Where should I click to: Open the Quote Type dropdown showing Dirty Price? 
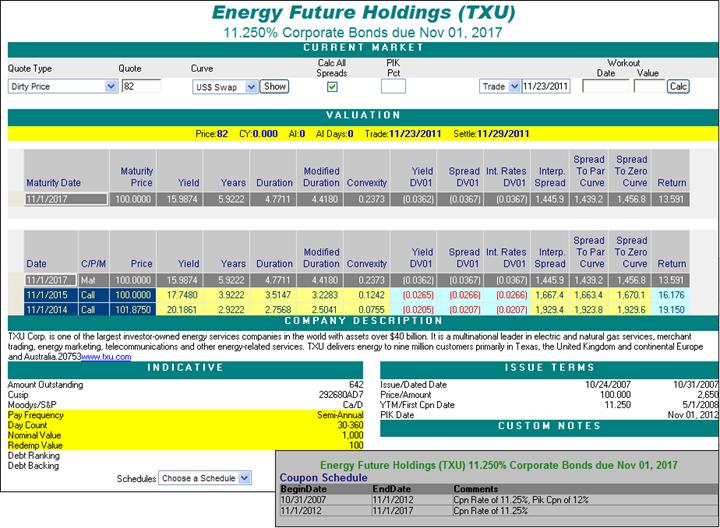[x=63, y=86]
